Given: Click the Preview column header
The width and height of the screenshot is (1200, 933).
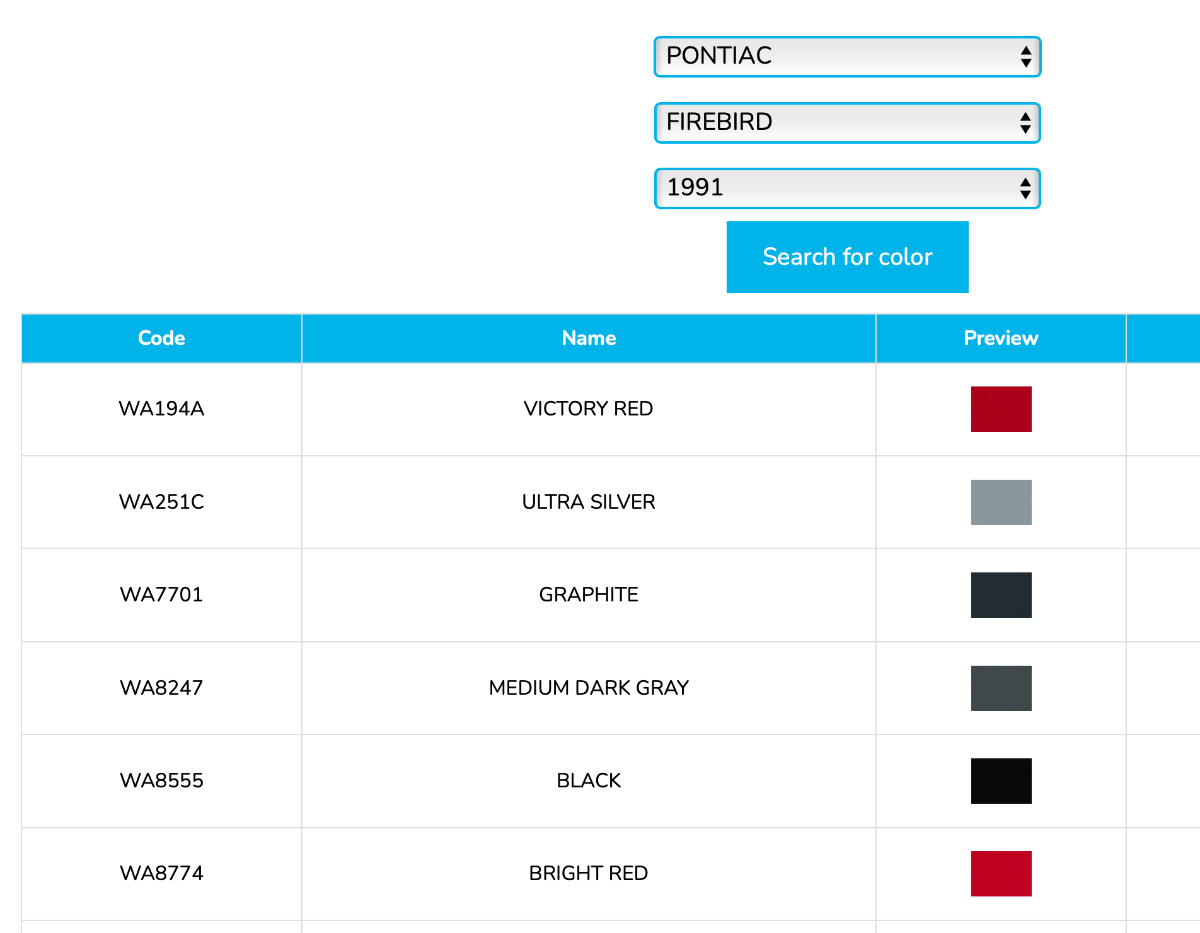Looking at the screenshot, I should tap(1000, 338).
